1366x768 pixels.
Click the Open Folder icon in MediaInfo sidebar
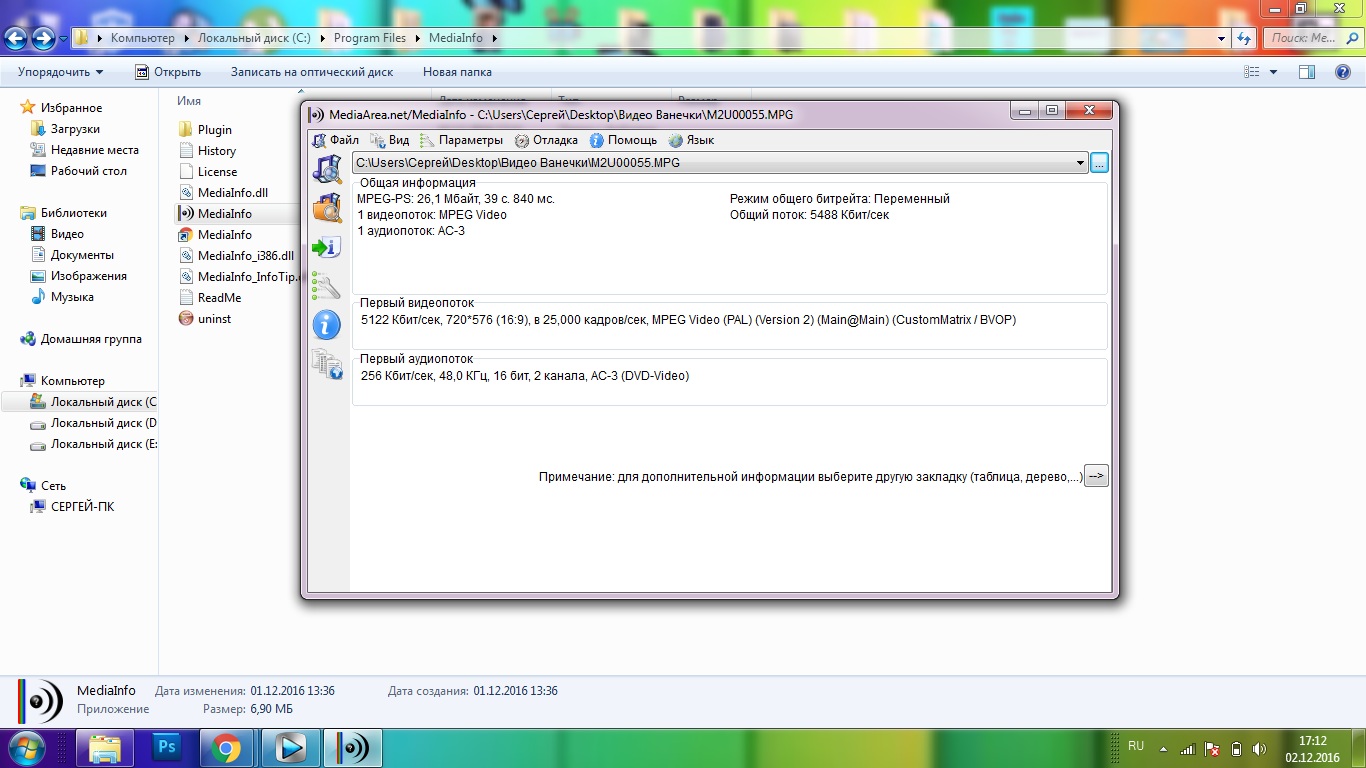coord(327,208)
